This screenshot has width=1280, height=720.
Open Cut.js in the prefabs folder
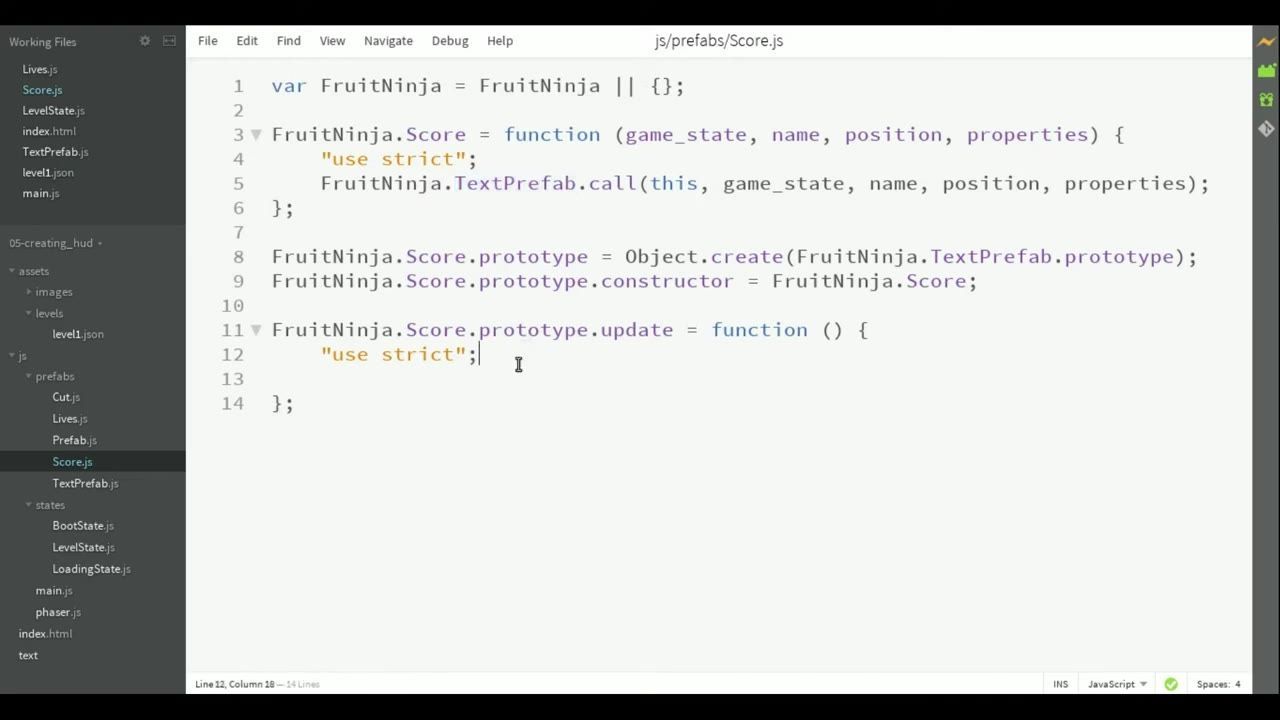point(66,397)
